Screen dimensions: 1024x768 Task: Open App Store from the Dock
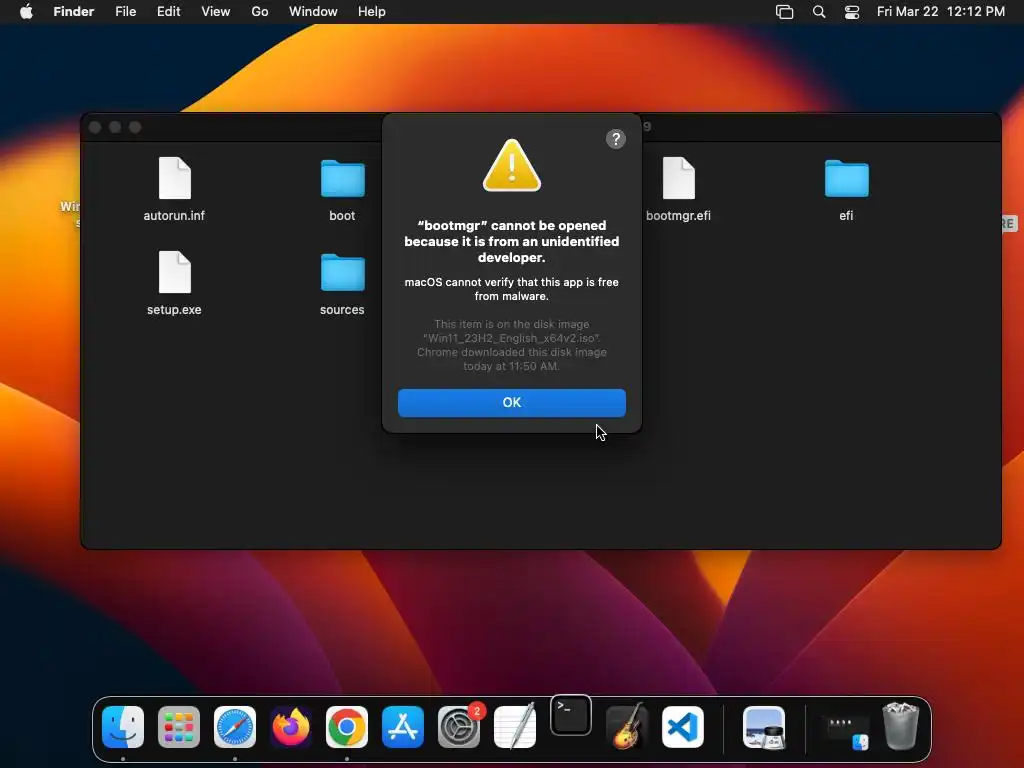[x=403, y=726]
